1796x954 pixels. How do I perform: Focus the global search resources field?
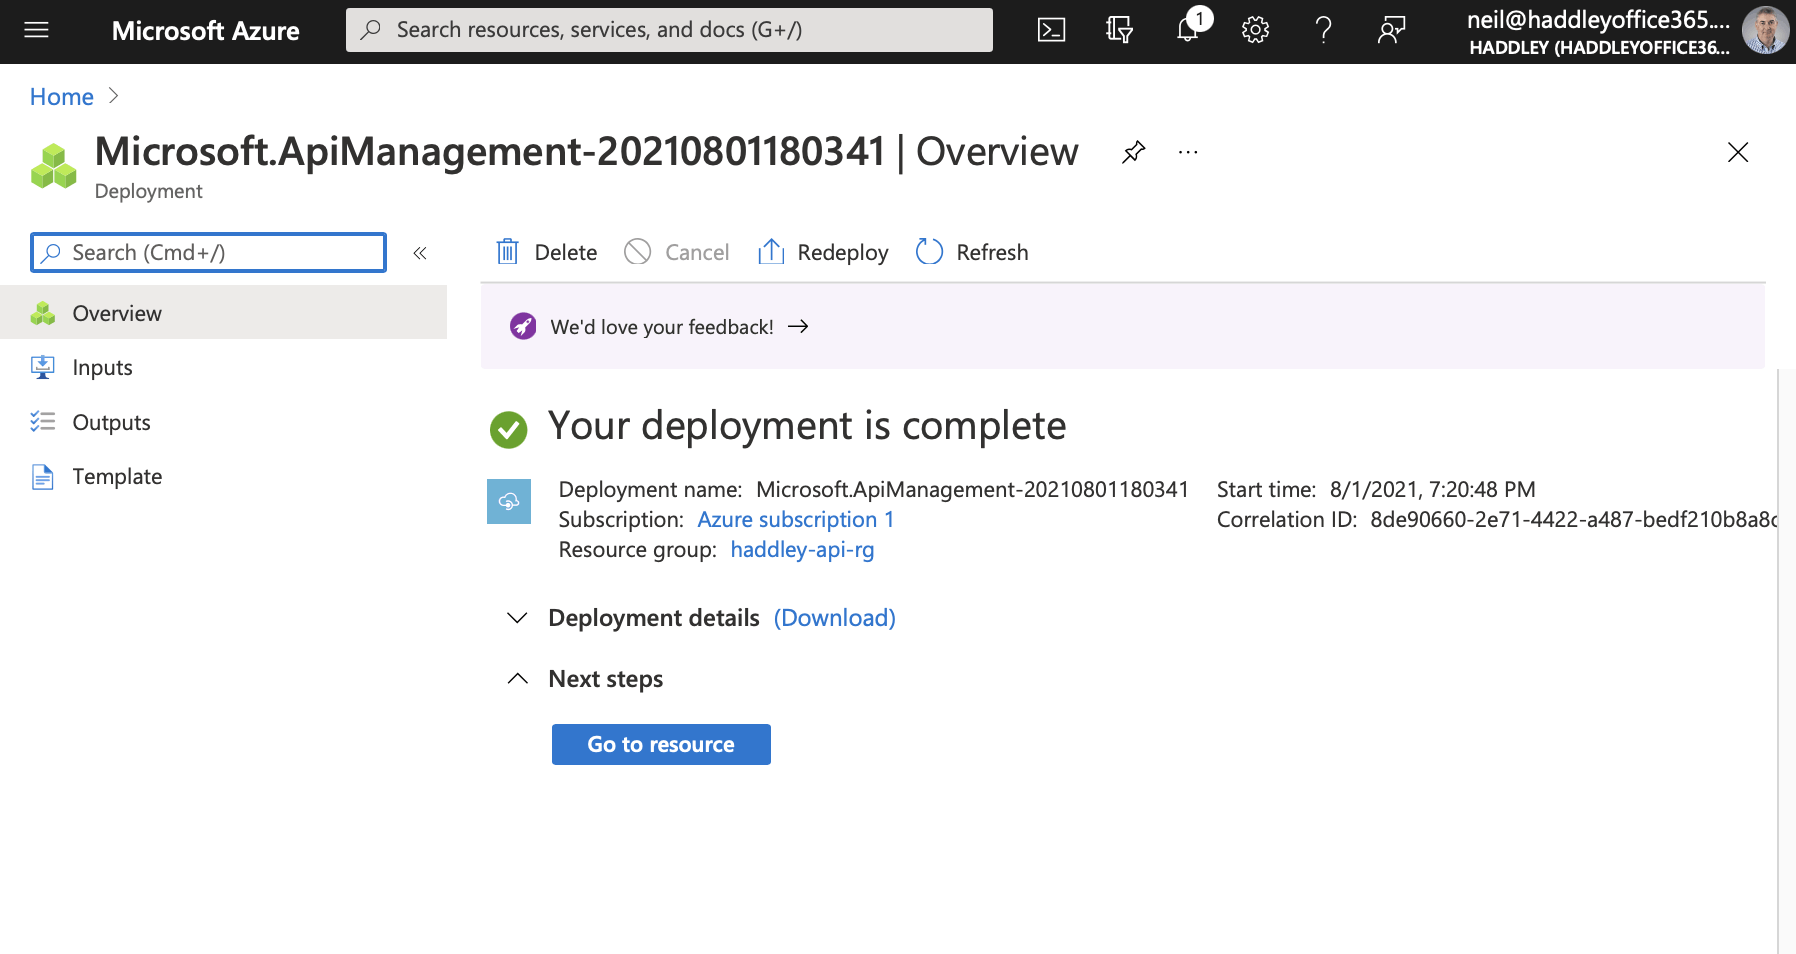pyautogui.click(x=669, y=30)
